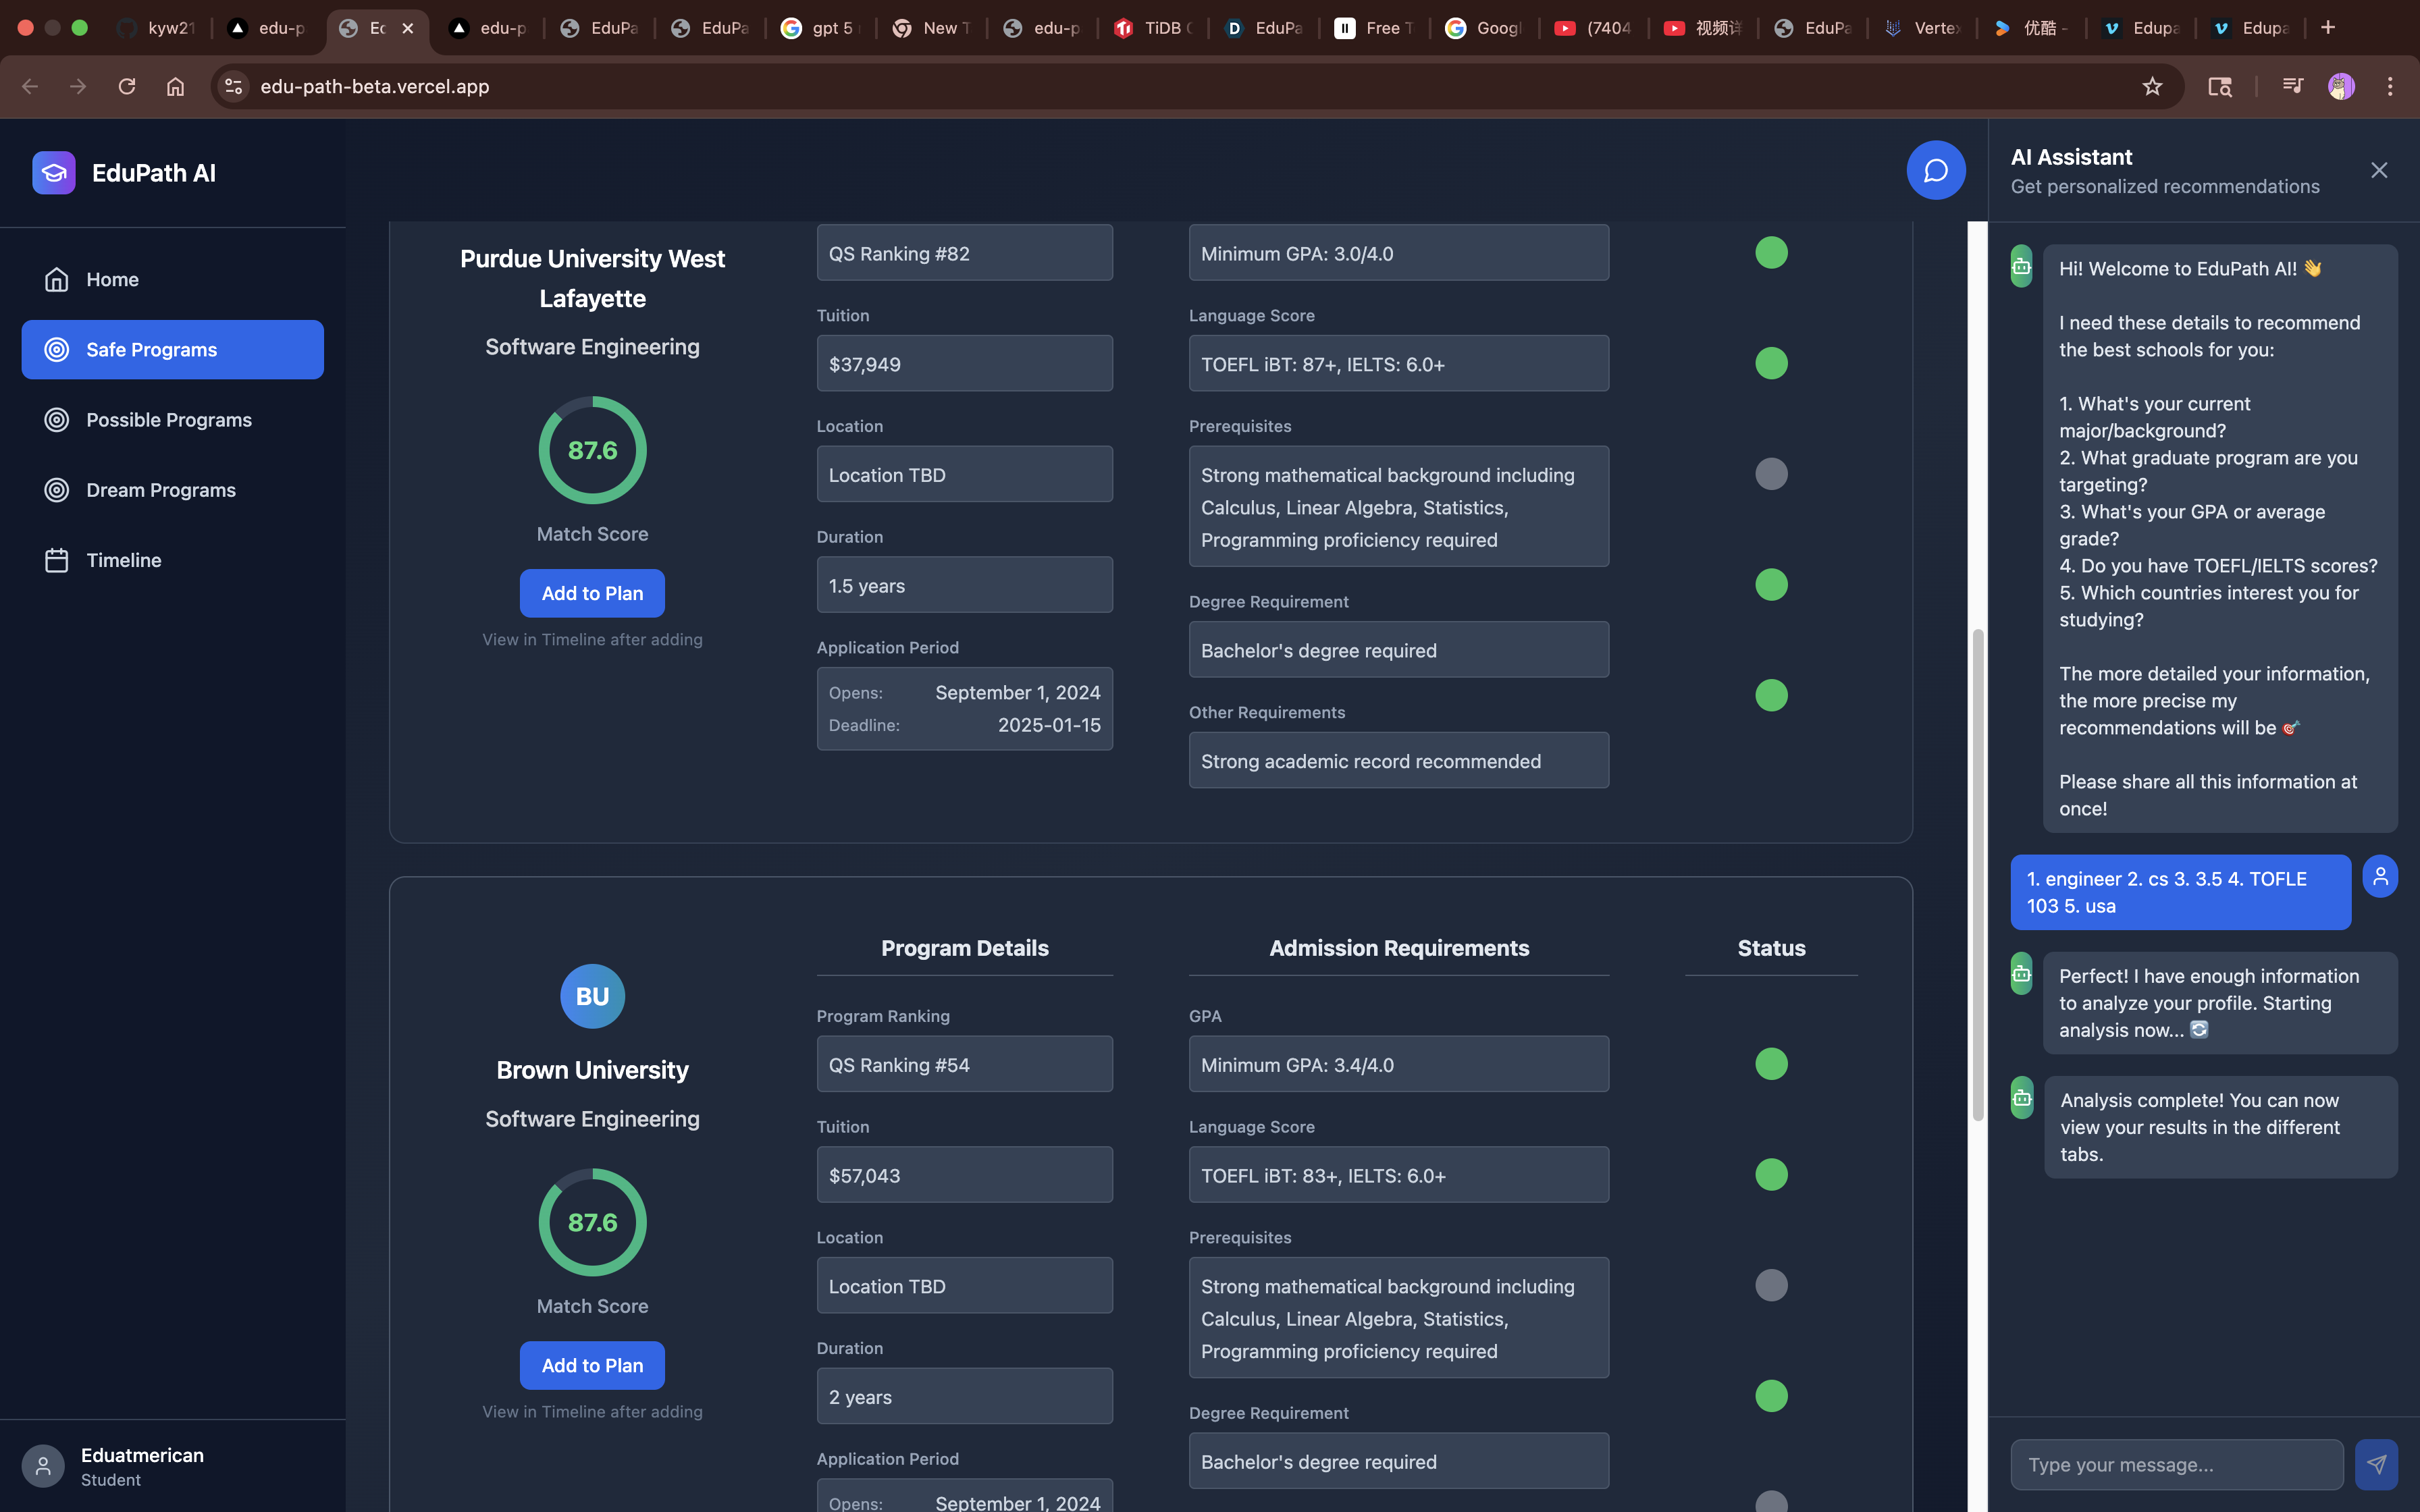This screenshot has width=2420, height=1512.
Task: Click the blue chat bubble icon
Action: pyautogui.click(x=1935, y=170)
